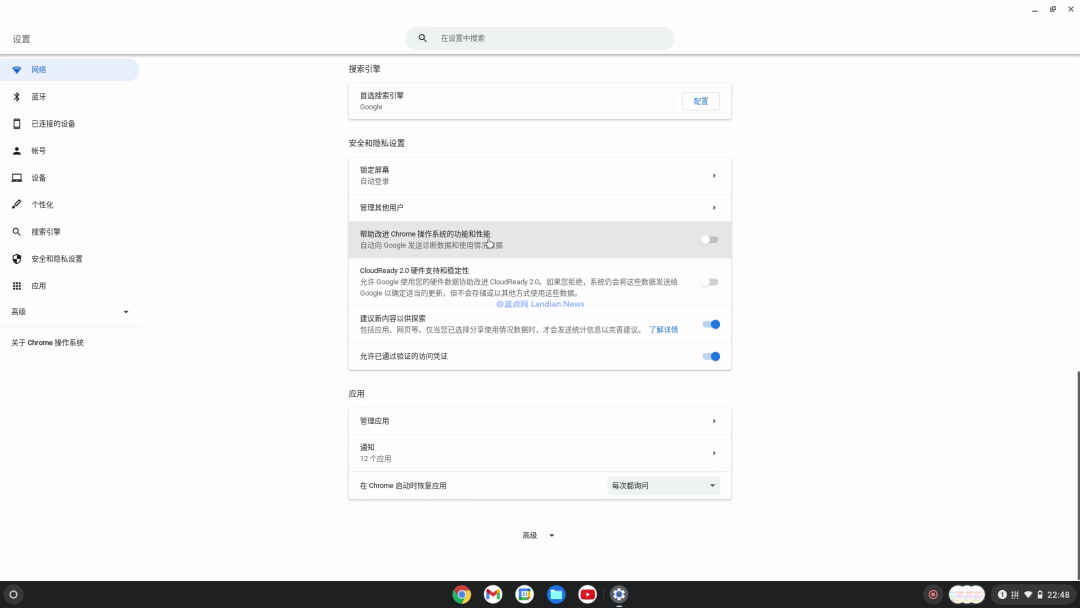This screenshot has width=1080, height=608.
Task: Disable the 建议新内容以供探索 switch
Action: click(710, 324)
